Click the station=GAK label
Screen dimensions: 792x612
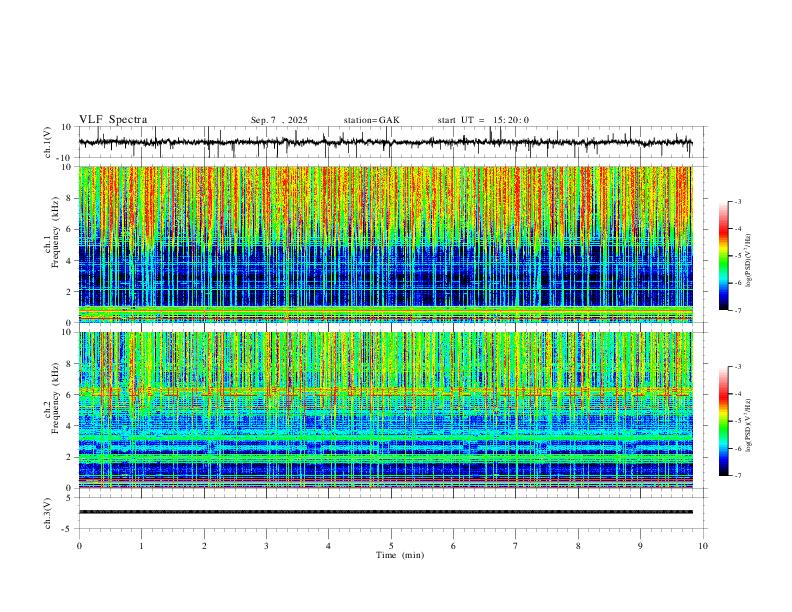click(x=371, y=120)
